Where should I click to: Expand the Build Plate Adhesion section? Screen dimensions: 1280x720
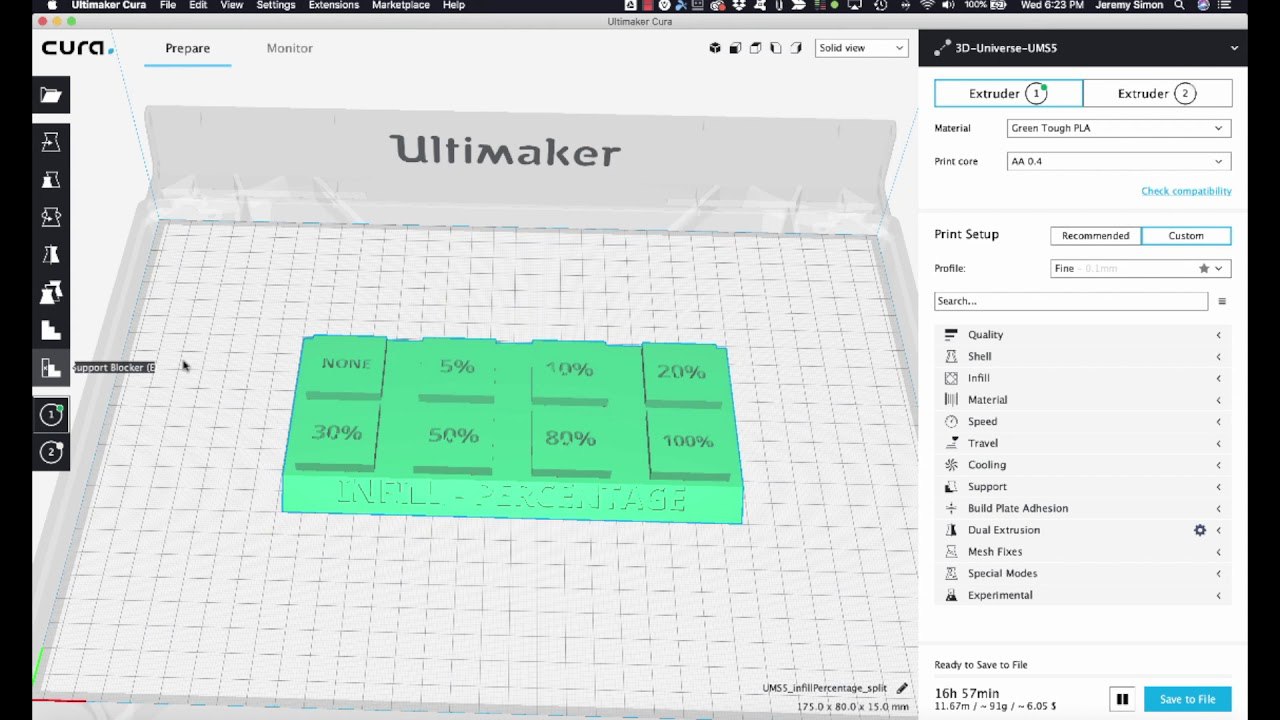coord(1083,508)
